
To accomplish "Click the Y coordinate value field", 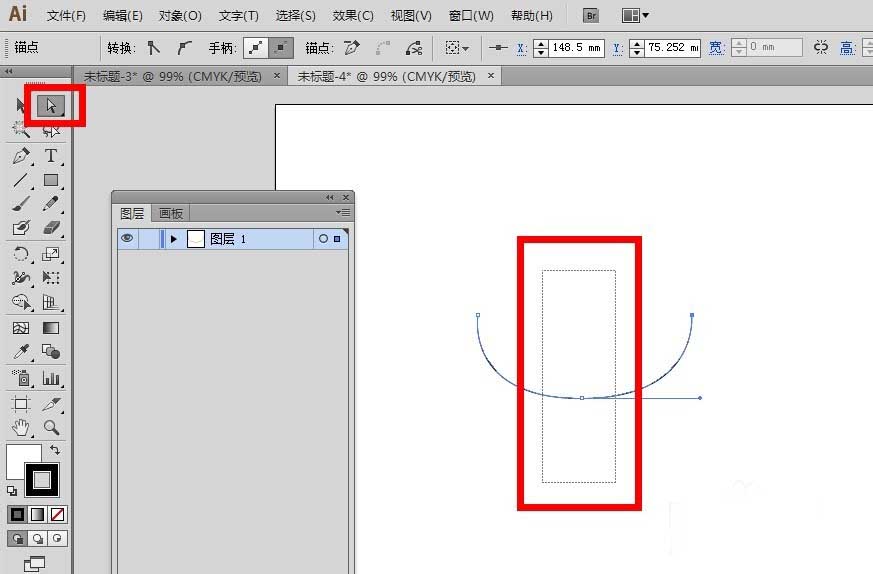I will (x=673, y=48).
